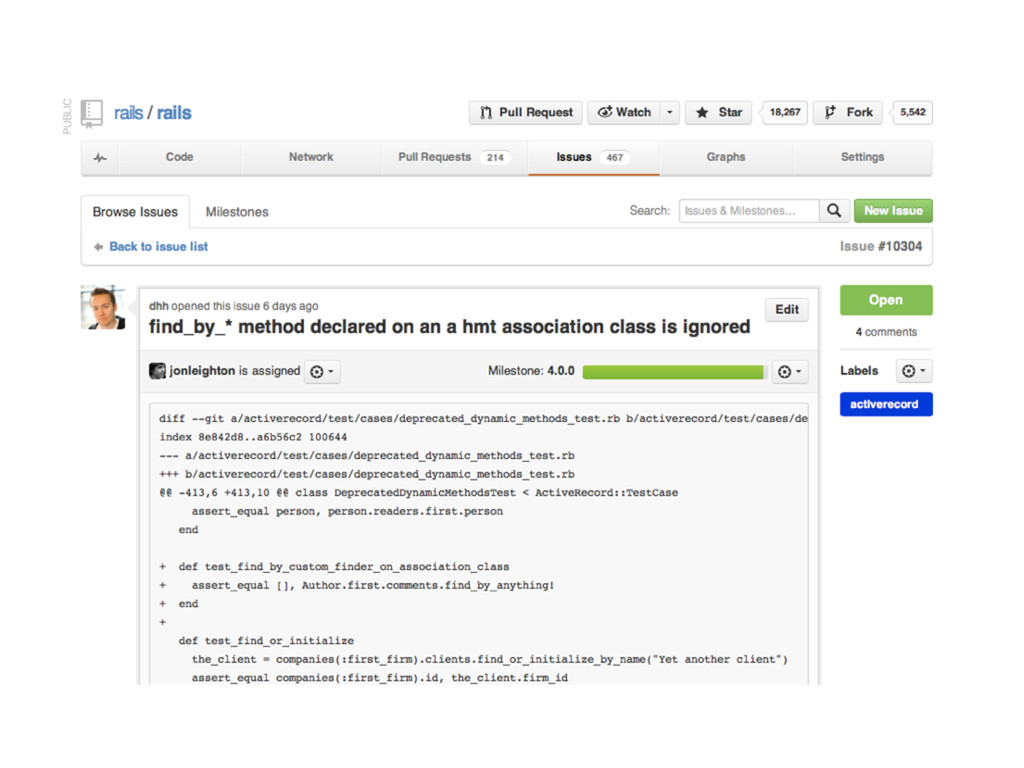This screenshot has width=1024, height=768.
Task: Click the Fork button
Action: 850,113
